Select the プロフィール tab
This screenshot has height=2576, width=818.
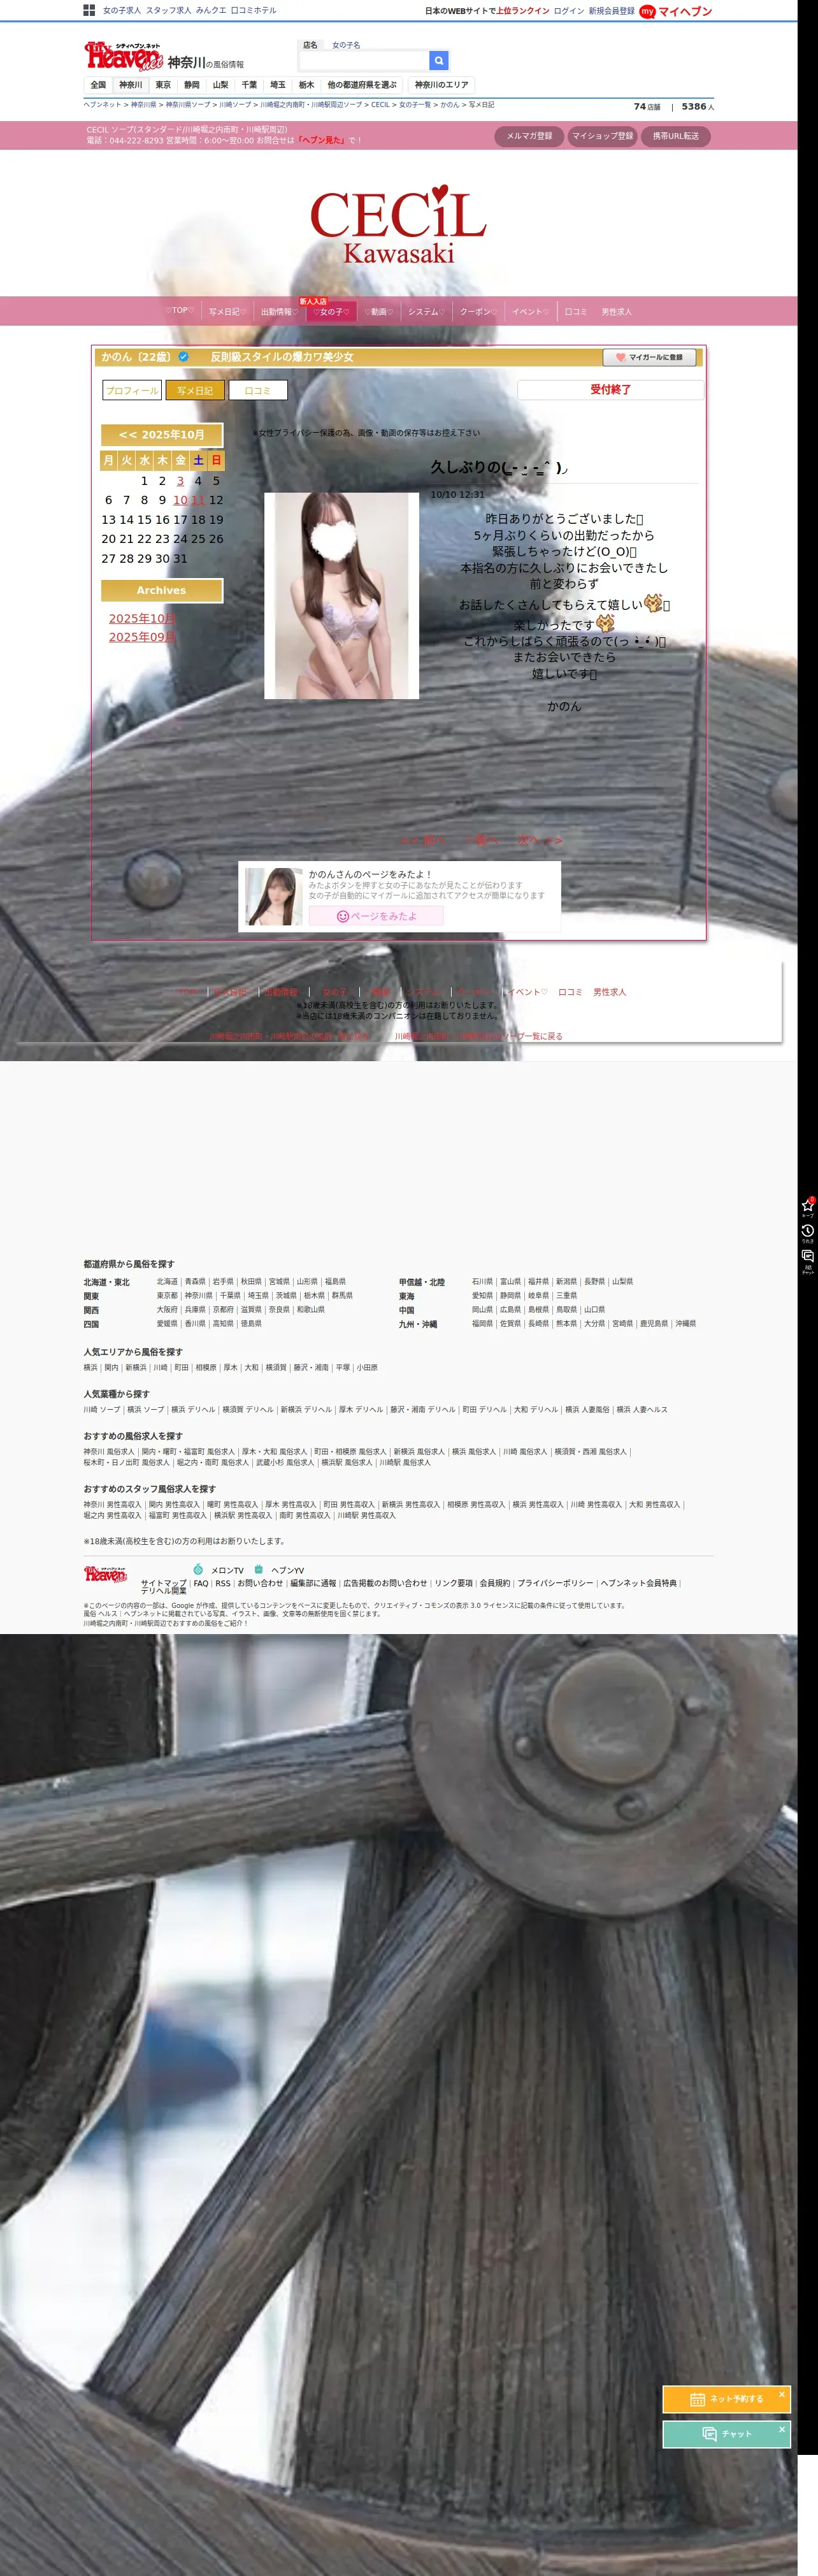click(132, 391)
